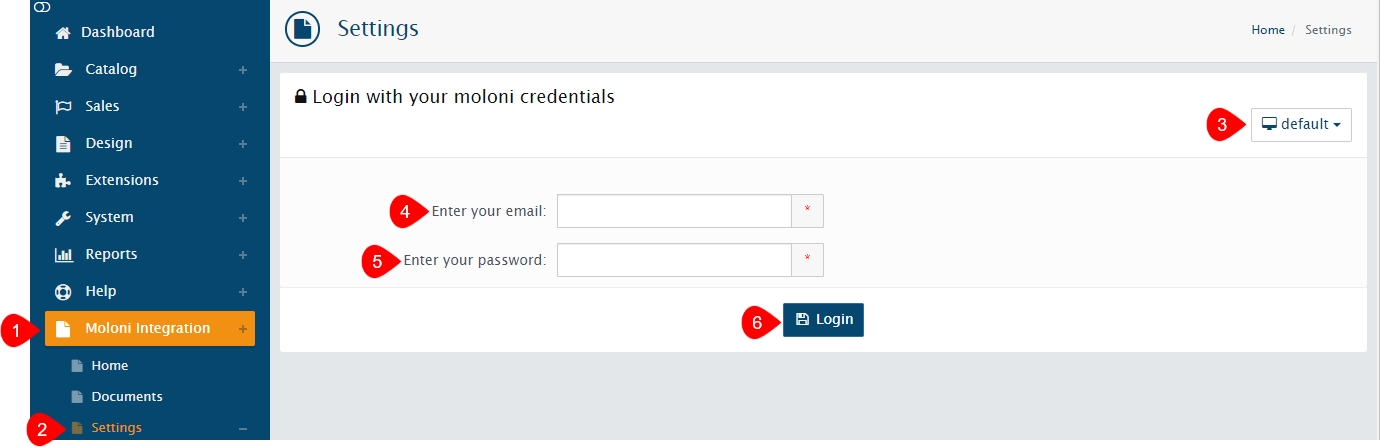The image size is (1380, 447).
Task: Click the Design document icon
Action: tap(63, 144)
